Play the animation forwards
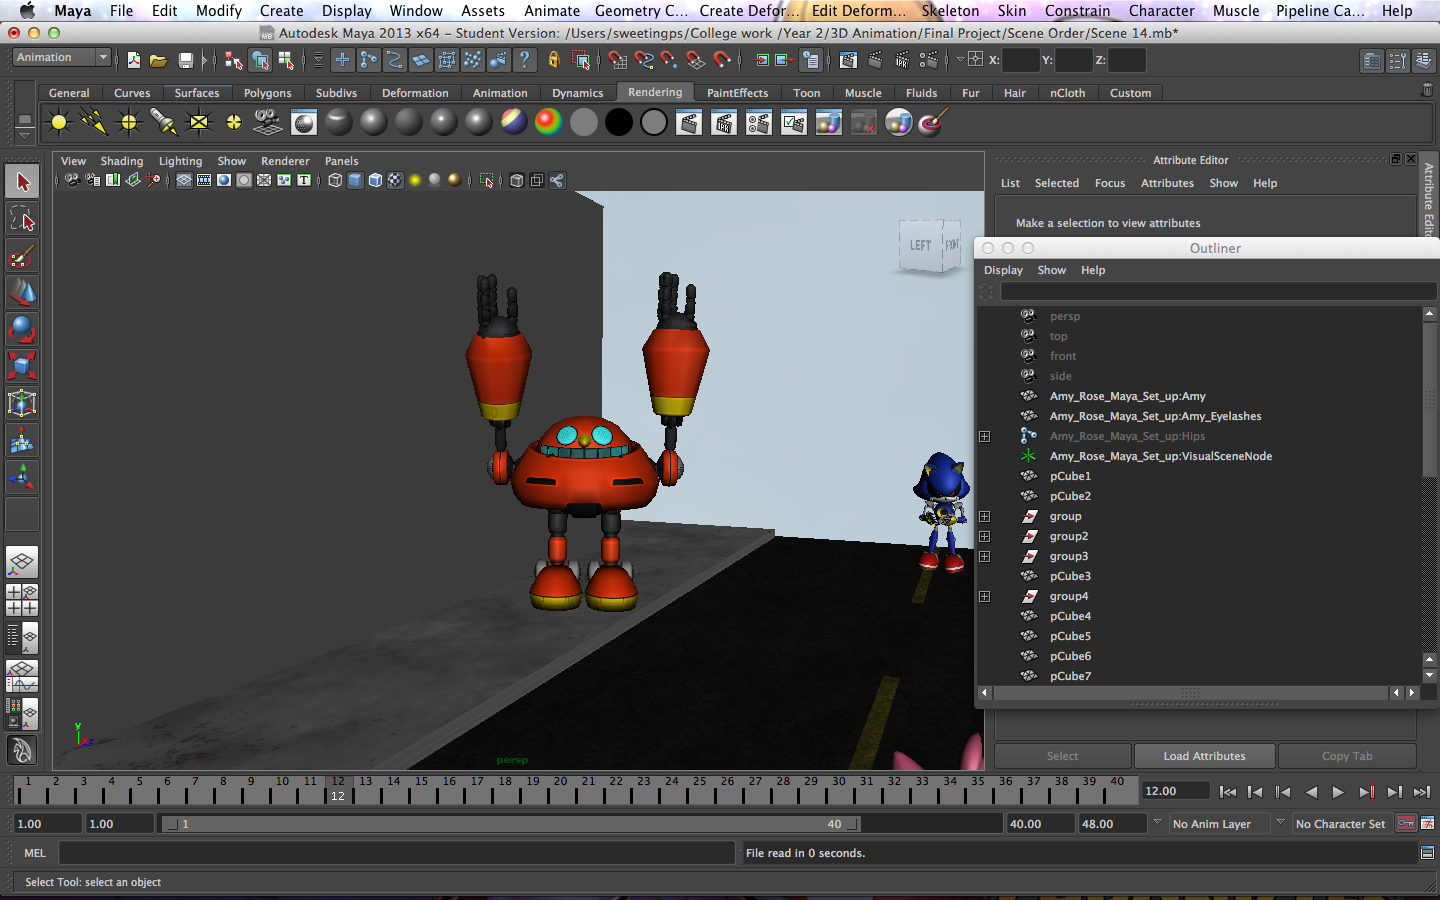The image size is (1440, 900). point(1338,792)
